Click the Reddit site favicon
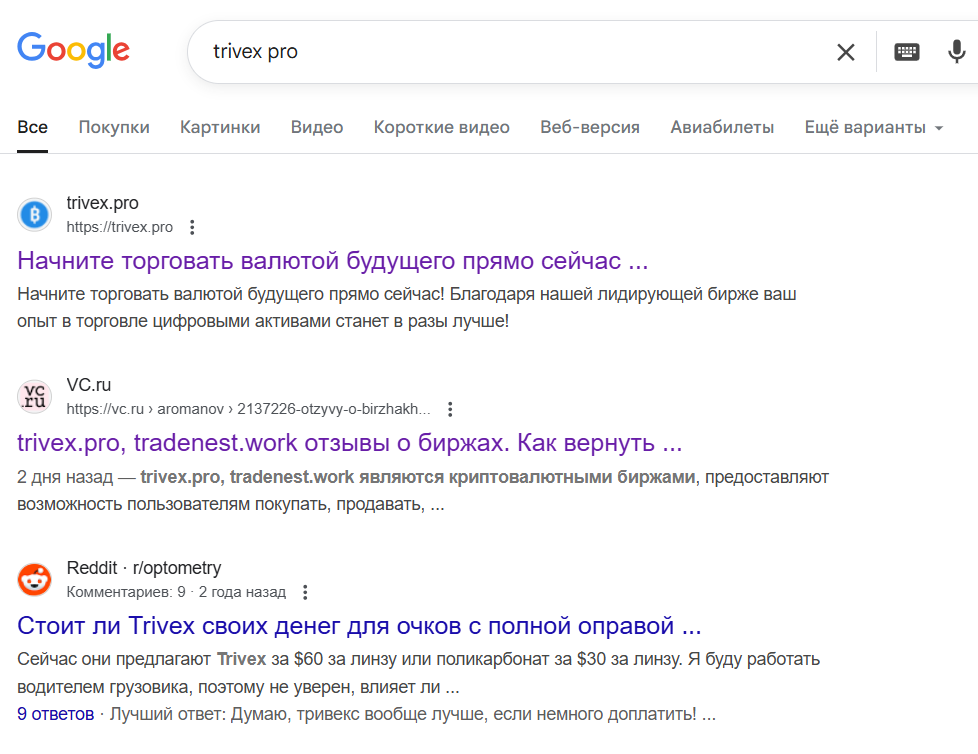The image size is (978, 754). tap(34, 579)
